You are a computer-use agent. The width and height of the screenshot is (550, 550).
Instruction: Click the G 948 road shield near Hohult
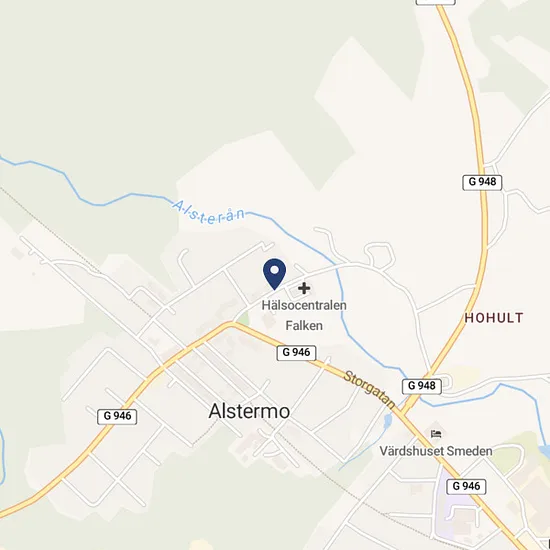pos(482,182)
